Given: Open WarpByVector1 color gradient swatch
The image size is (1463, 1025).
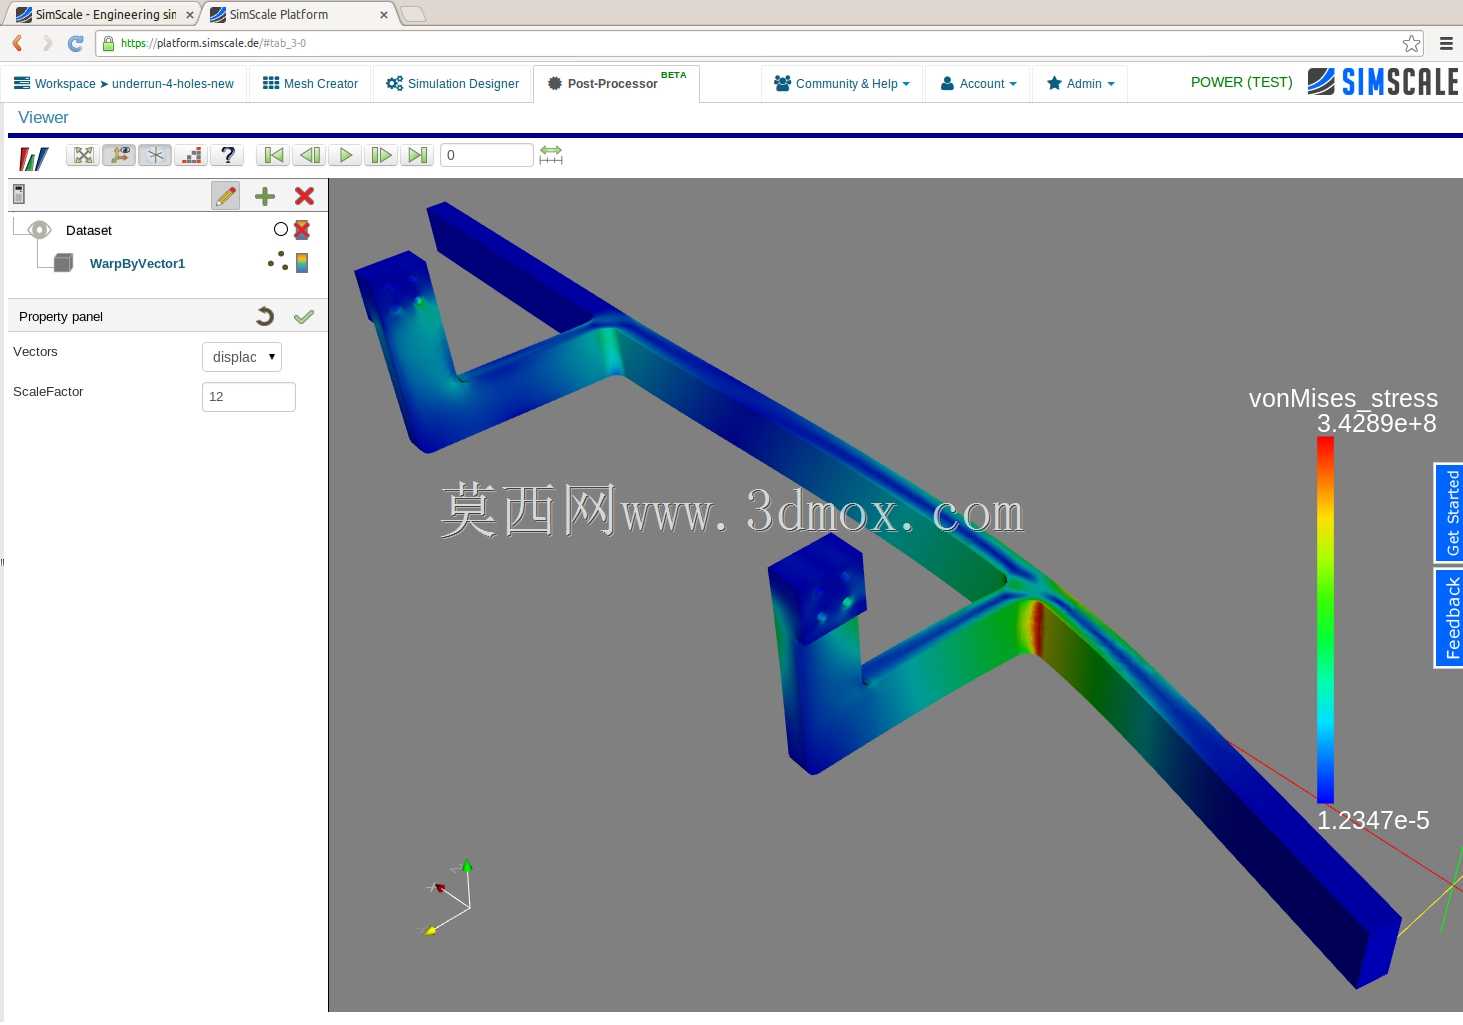Looking at the screenshot, I should point(302,263).
